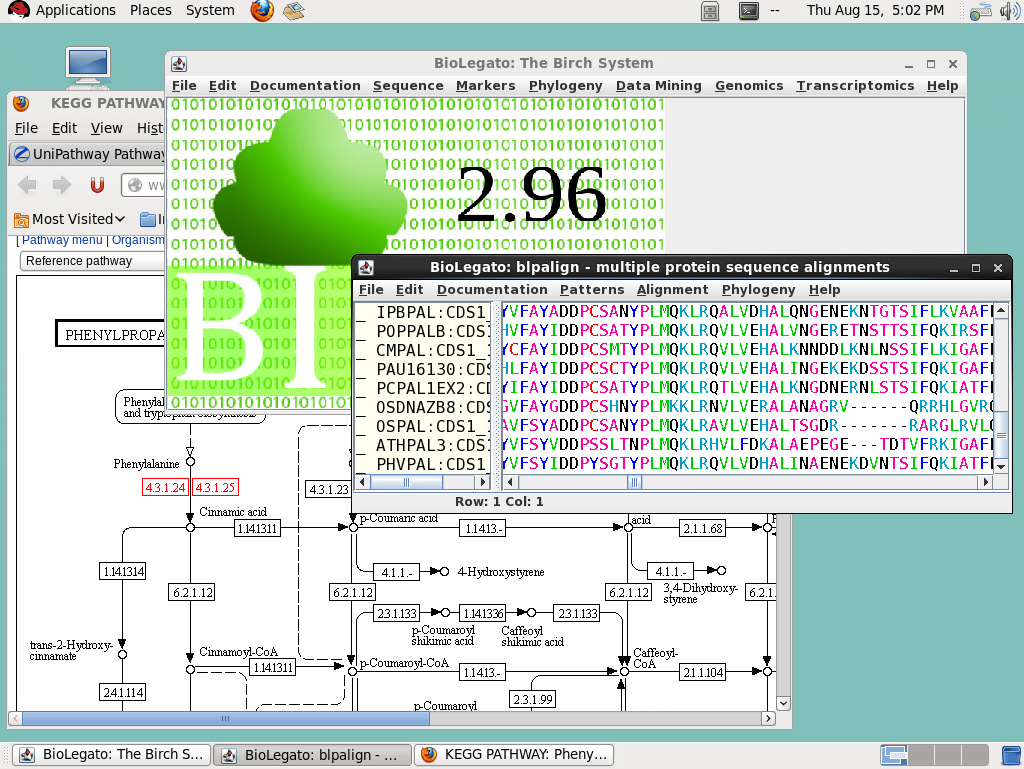Click the Firefox forward arrow button

click(62, 185)
